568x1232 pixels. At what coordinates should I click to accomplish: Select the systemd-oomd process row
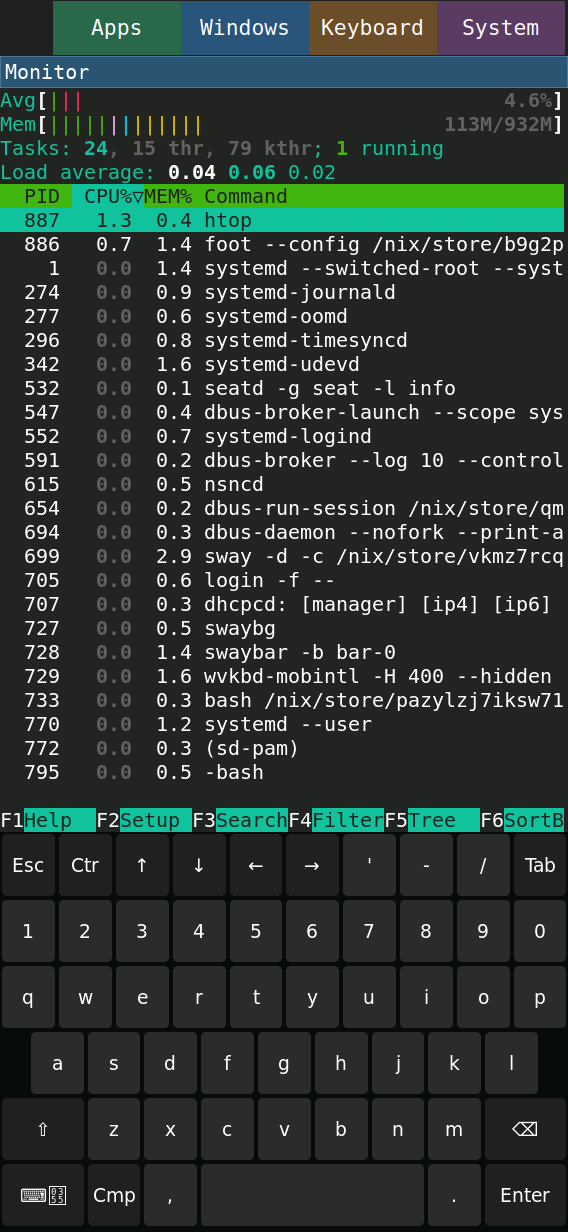(282, 316)
